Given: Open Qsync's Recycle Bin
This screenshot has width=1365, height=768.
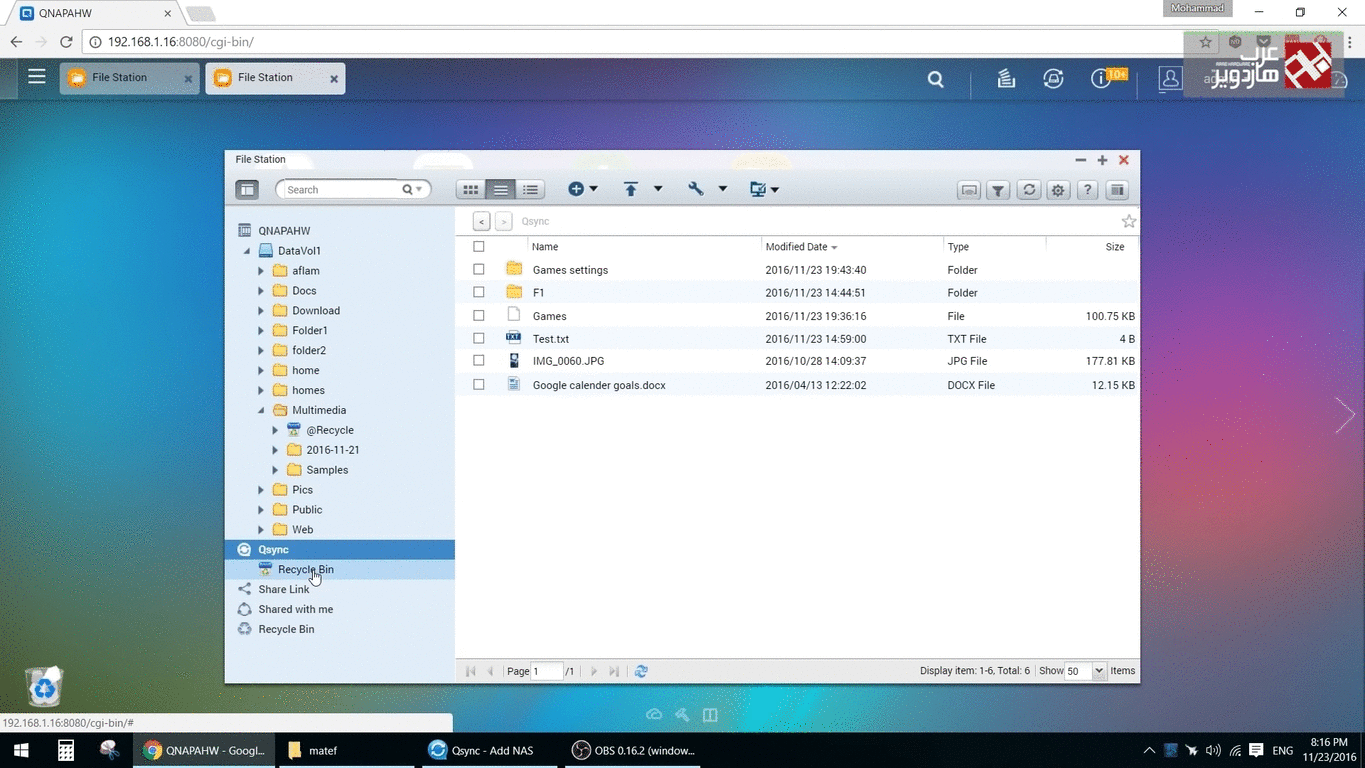Looking at the screenshot, I should [x=340, y=569].
